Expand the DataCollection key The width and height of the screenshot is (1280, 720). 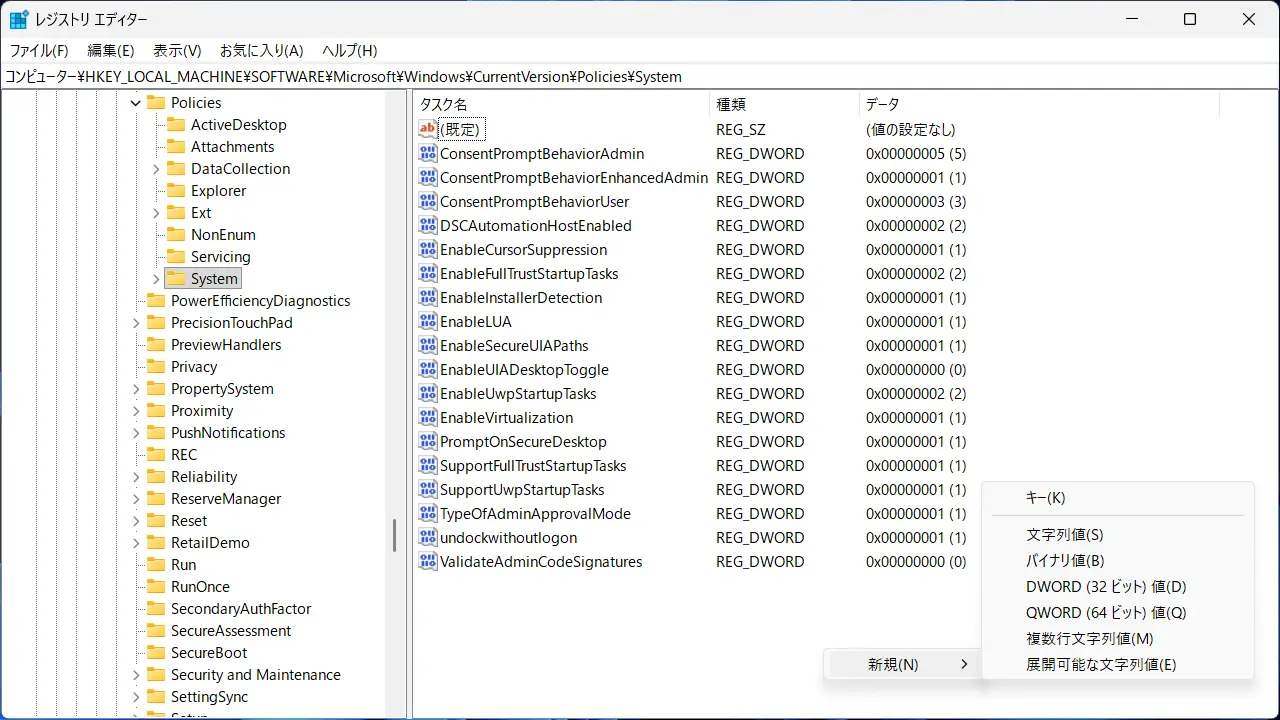click(156, 168)
